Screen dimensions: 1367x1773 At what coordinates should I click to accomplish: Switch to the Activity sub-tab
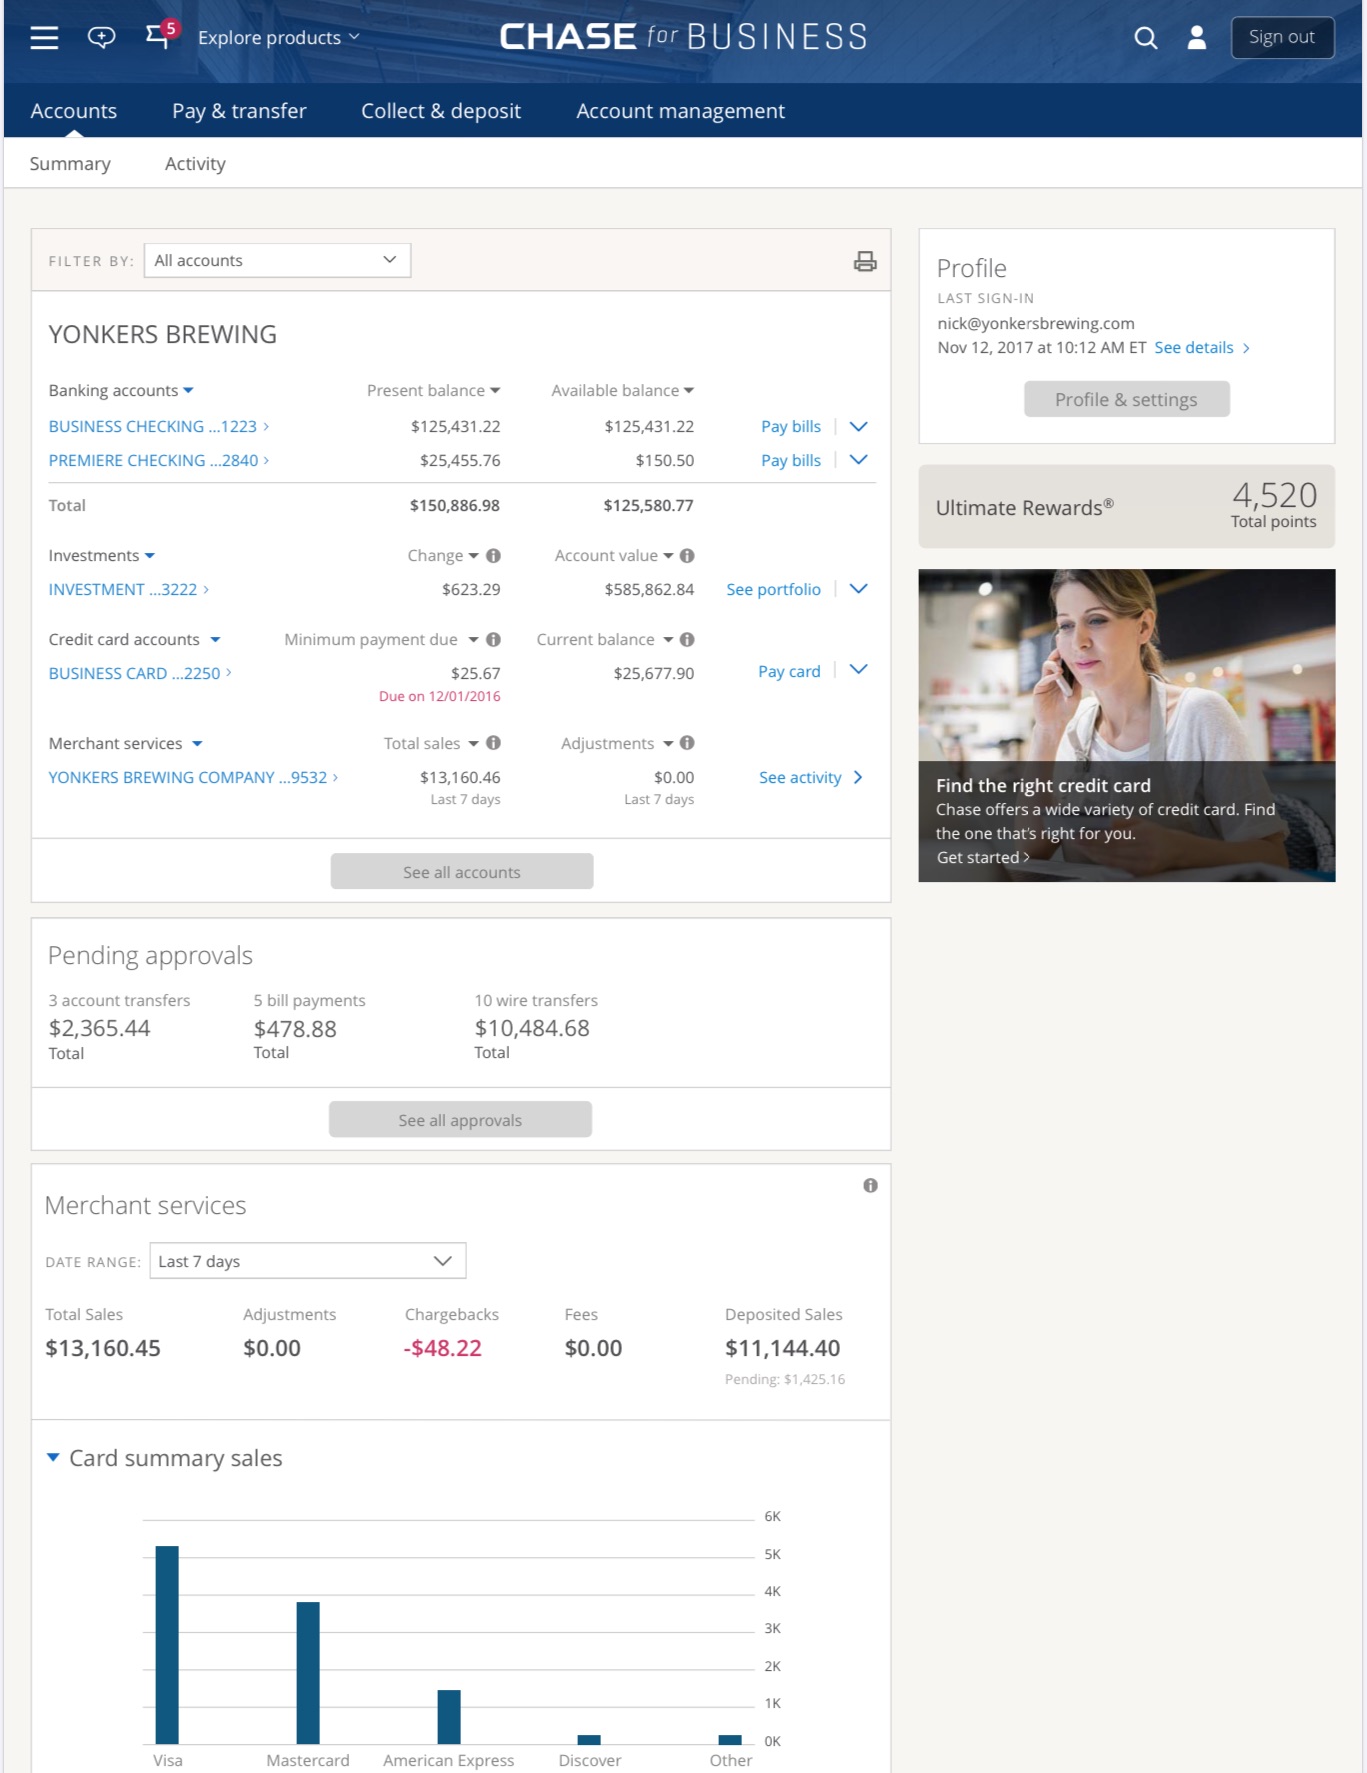[195, 164]
